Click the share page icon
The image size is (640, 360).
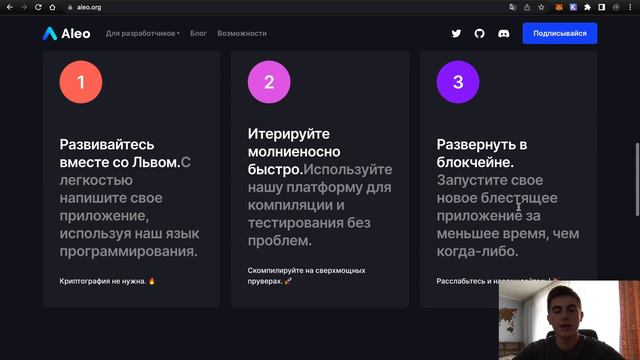click(527, 7)
